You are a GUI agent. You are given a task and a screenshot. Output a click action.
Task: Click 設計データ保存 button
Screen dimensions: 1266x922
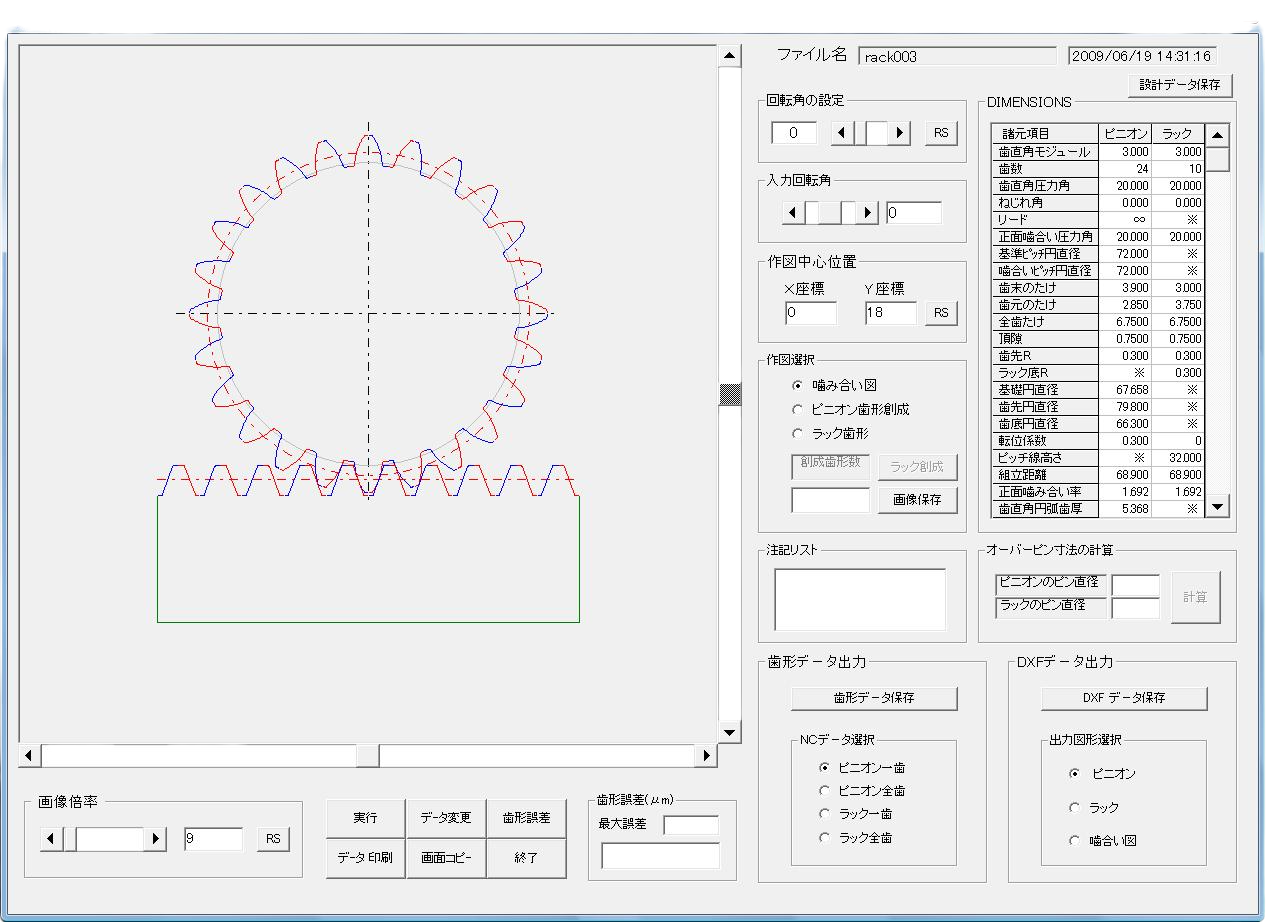coord(1180,85)
